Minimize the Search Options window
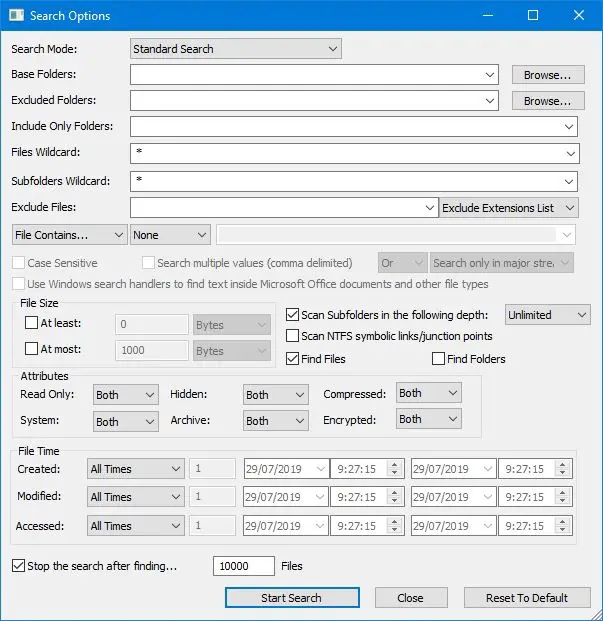This screenshot has height=621, width=603. click(488, 15)
